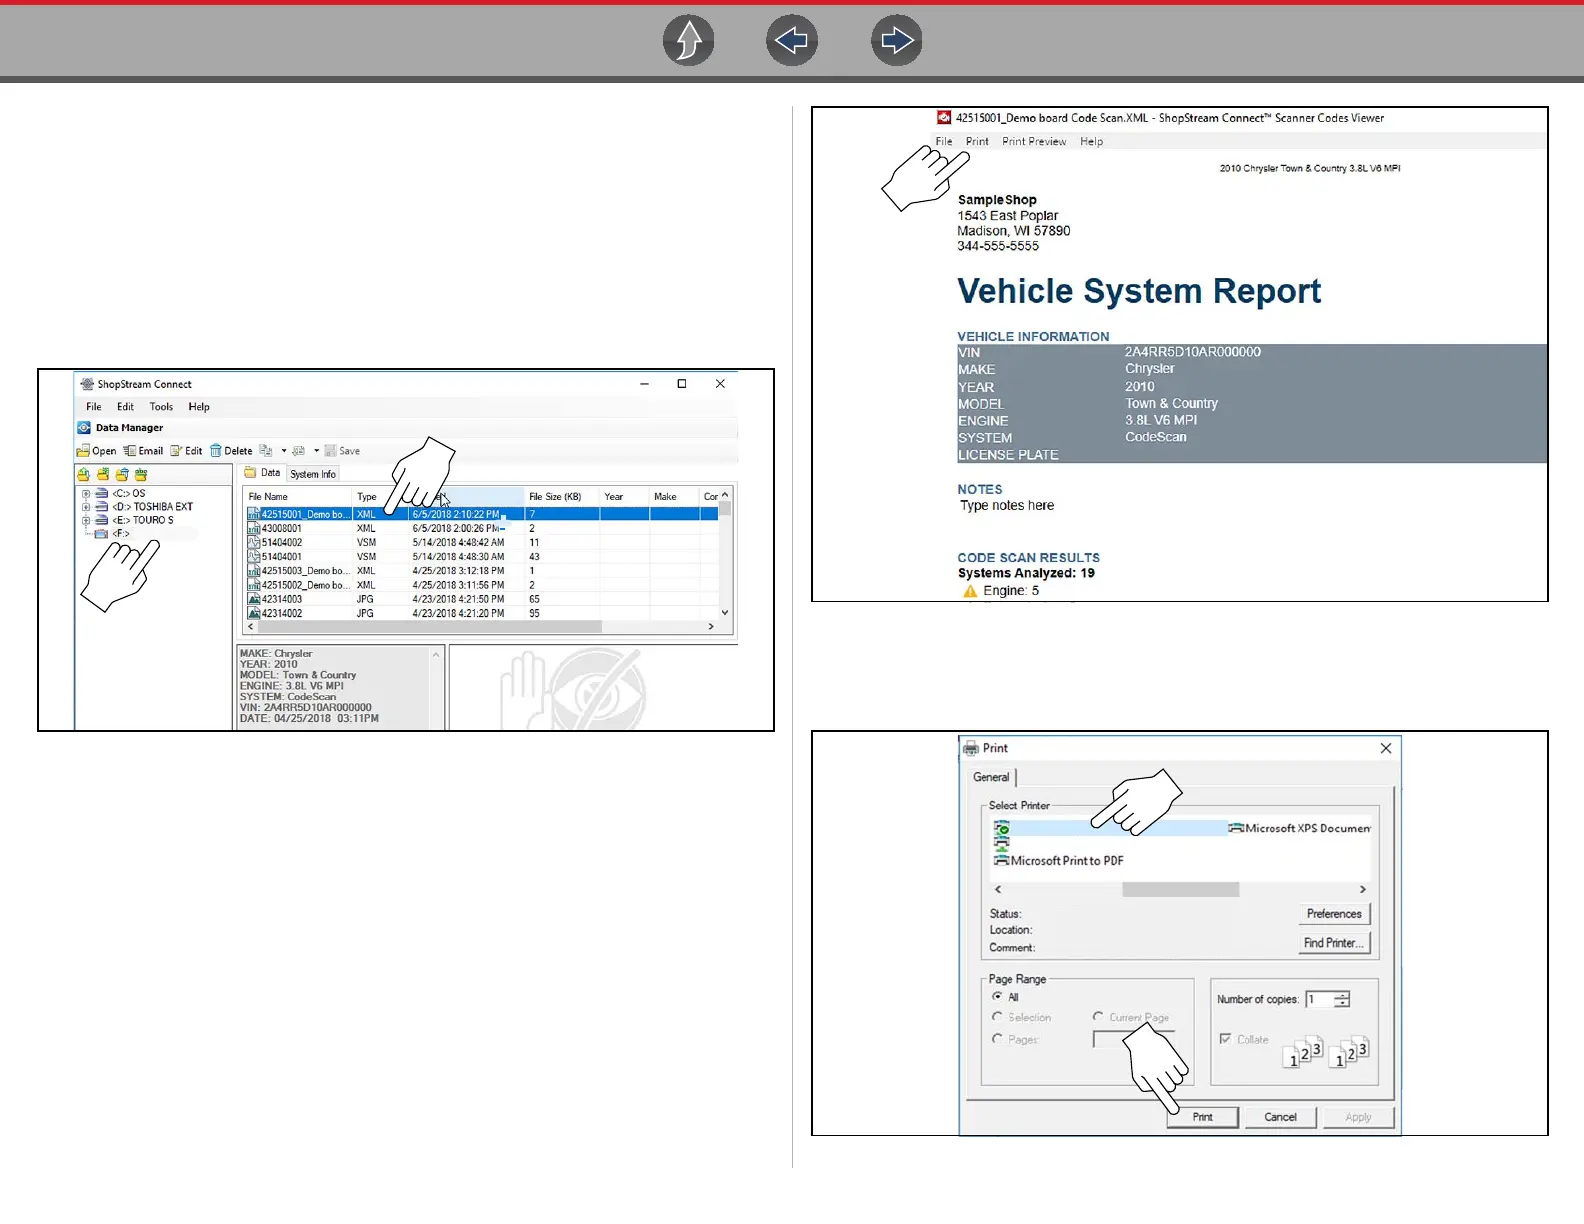Screen dimensions: 1584x1224
Task: Select the Microsoft Print to PDF printer
Action: (x=1059, y=861)
